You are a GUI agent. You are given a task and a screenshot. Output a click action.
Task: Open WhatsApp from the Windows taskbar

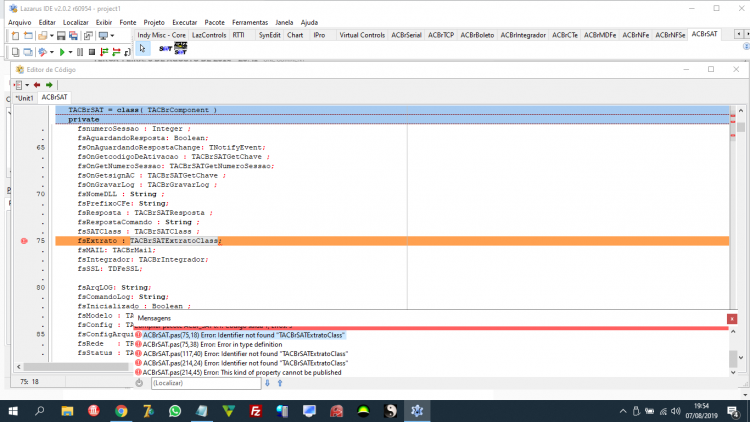(x=175, y=411)
